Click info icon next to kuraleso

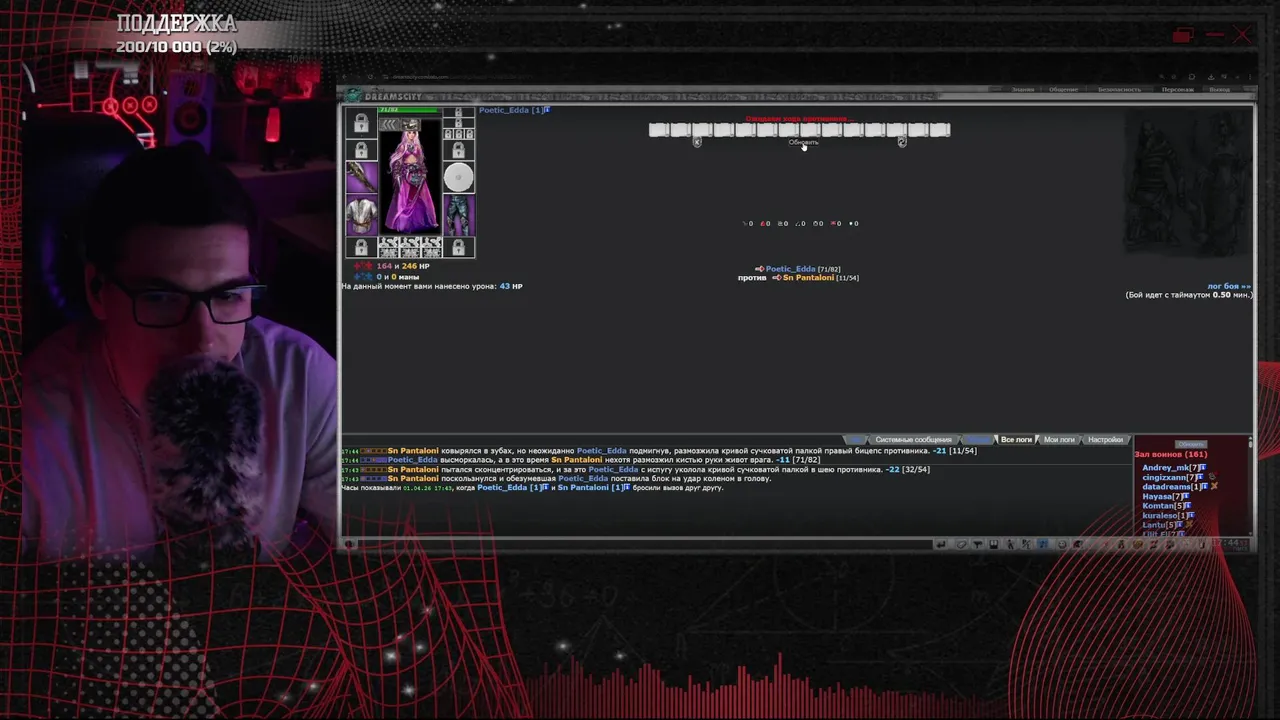1191,515
